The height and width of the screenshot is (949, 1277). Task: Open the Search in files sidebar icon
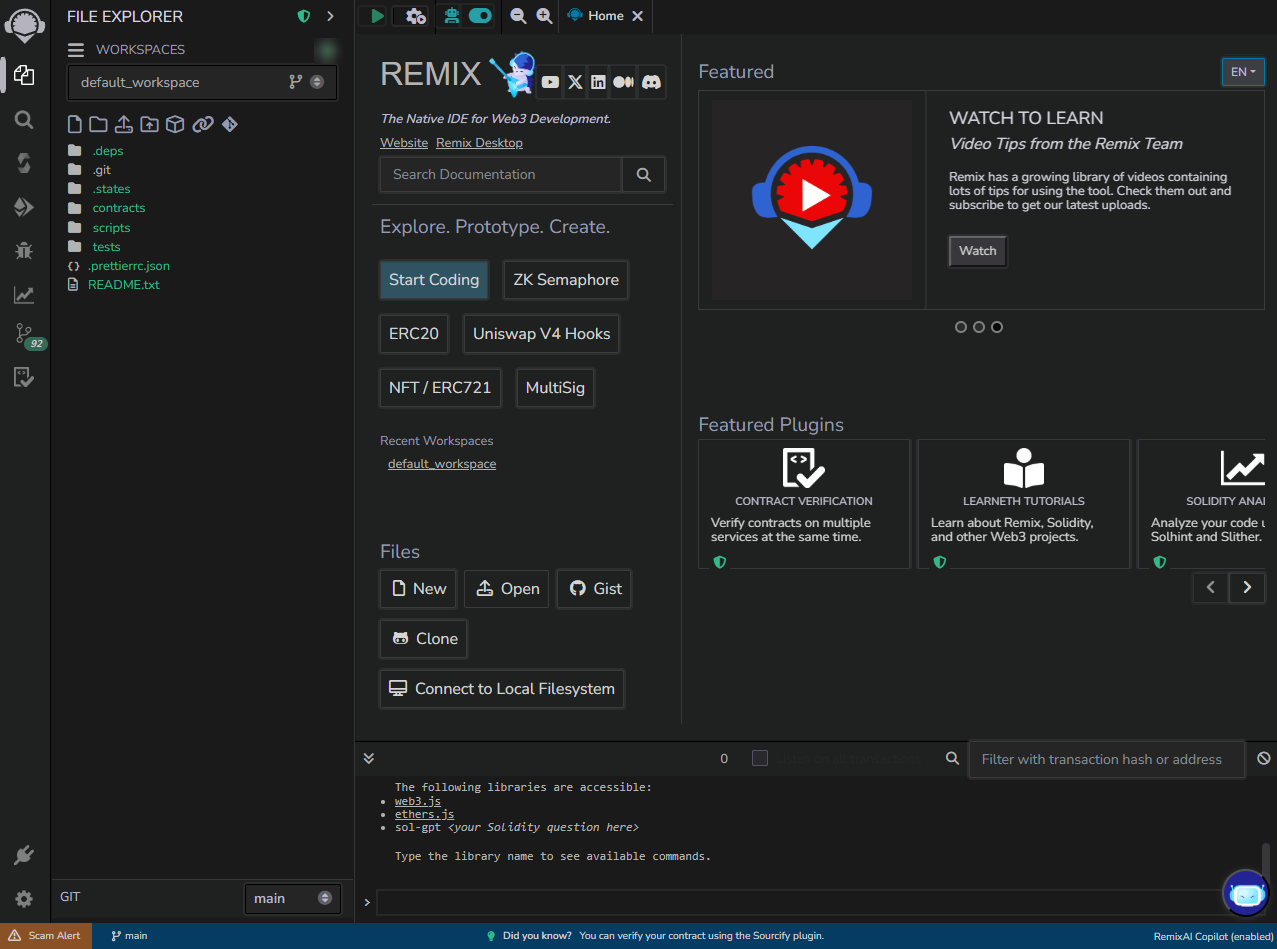[24, 120]
